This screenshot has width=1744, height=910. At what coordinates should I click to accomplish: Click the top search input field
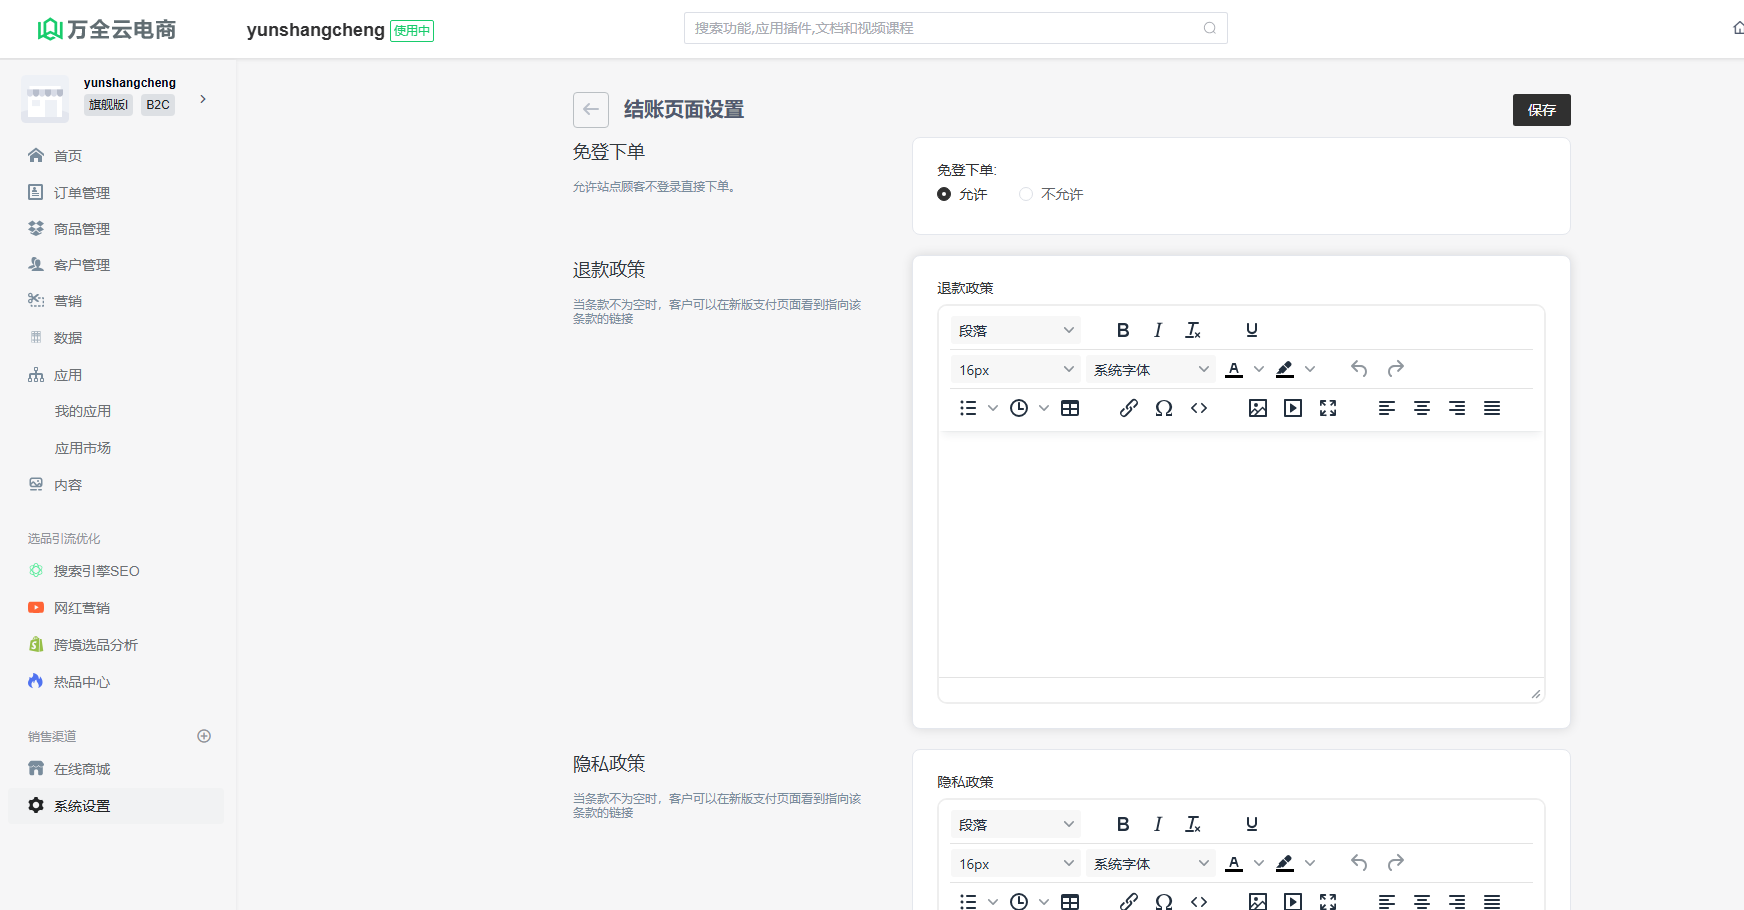(945, 28)
